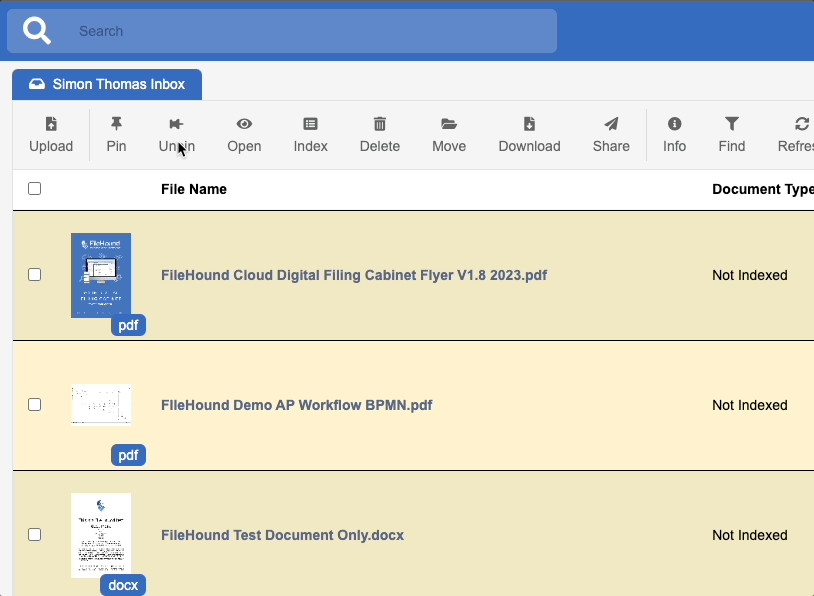
Task: Switch to the Simon Thomas Inbox tab
Action: point(107,84)
